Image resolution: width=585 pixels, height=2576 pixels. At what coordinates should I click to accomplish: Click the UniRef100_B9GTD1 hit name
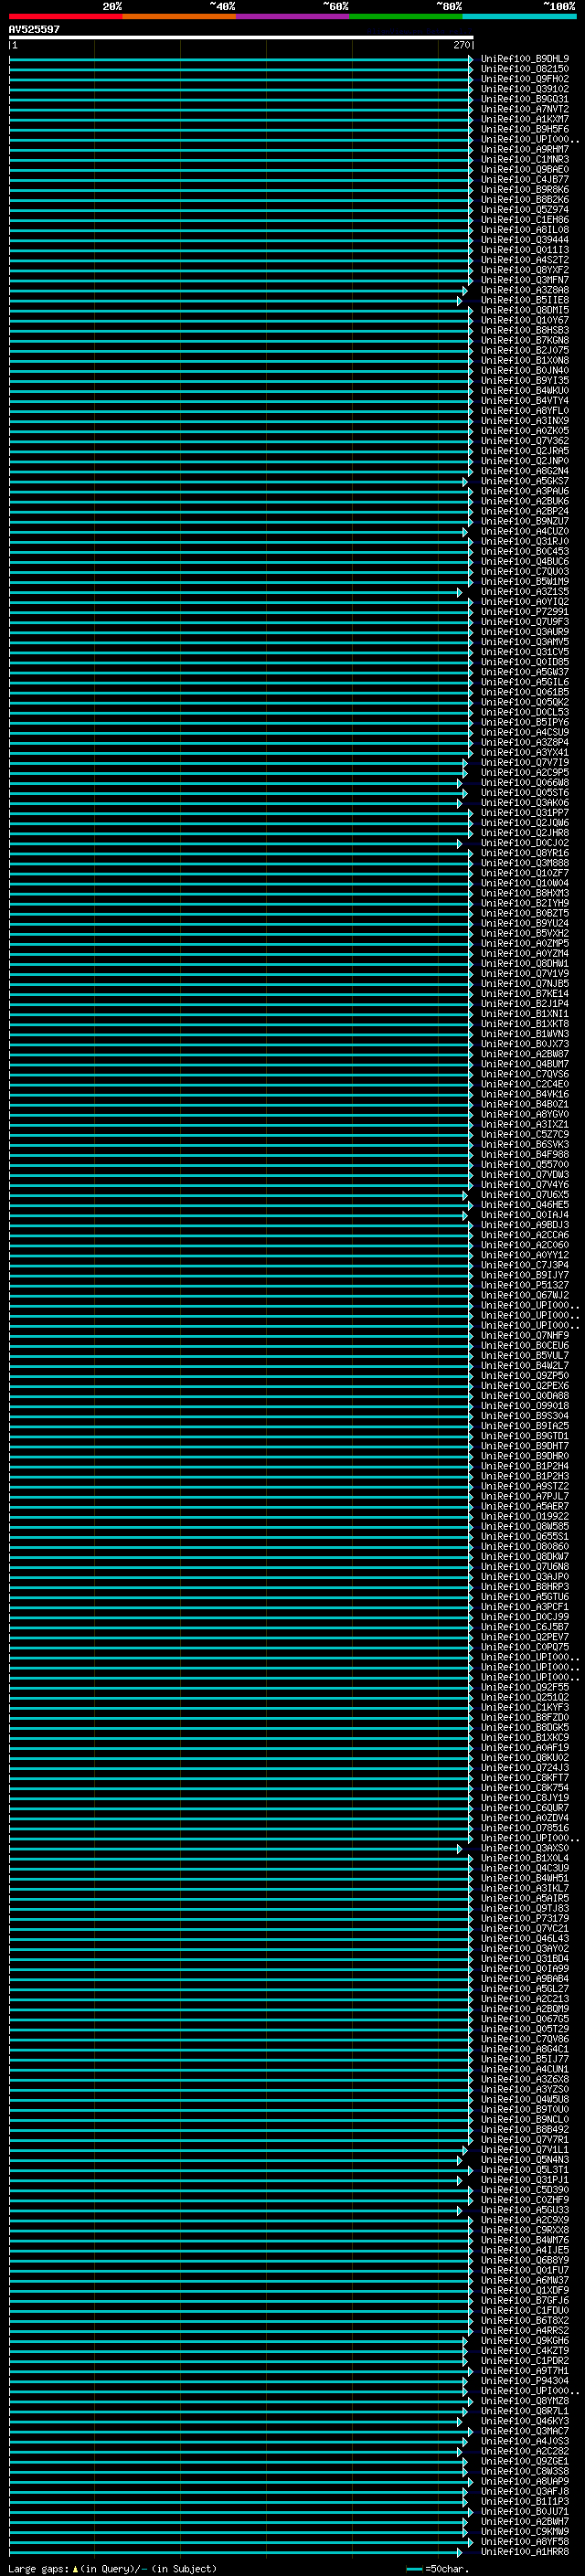[x=525, y=1436]
